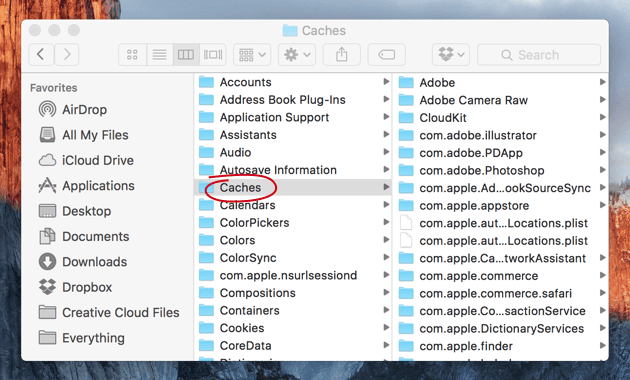
Task: Select the com.apple.finder folder
Action: click(501, 346)
